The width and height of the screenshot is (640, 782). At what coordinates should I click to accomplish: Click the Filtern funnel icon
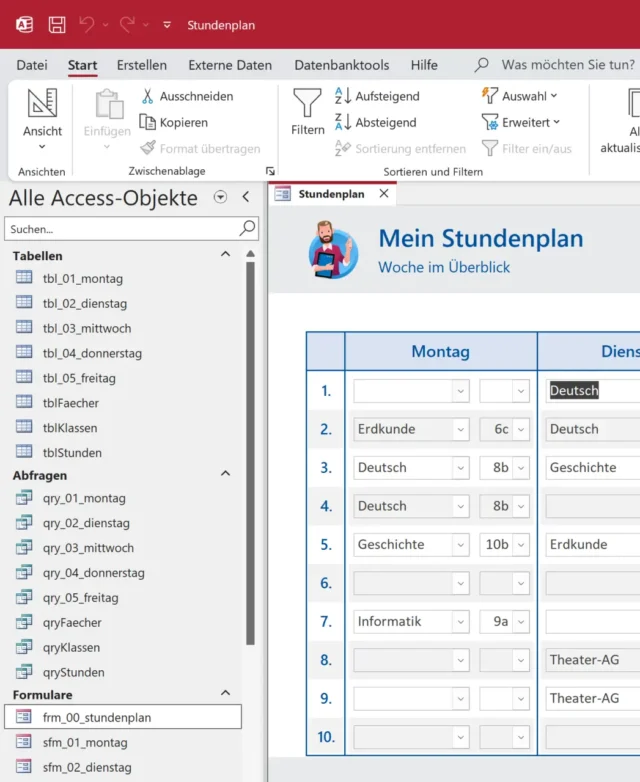point(307,103)
